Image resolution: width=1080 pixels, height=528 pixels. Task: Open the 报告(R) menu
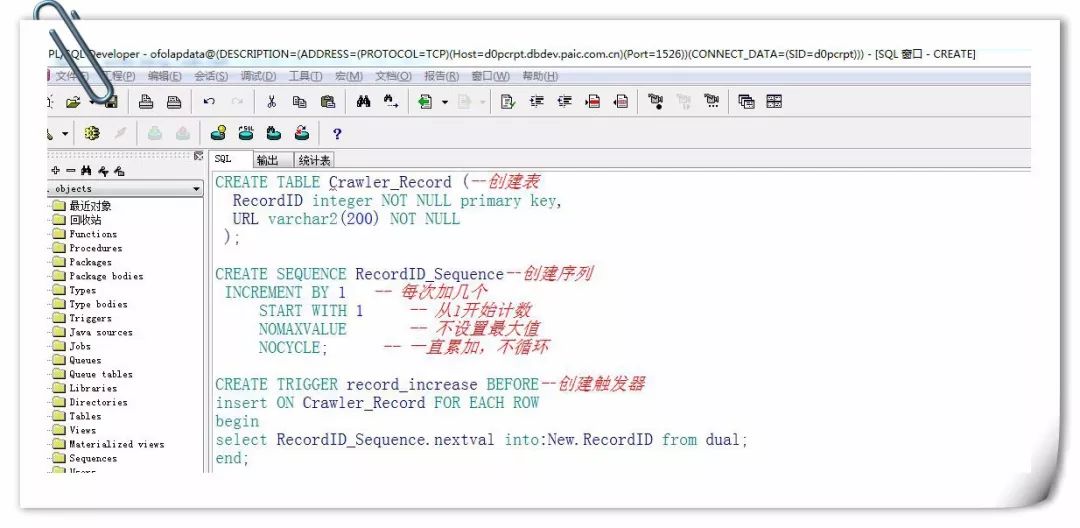click(442, 76)
